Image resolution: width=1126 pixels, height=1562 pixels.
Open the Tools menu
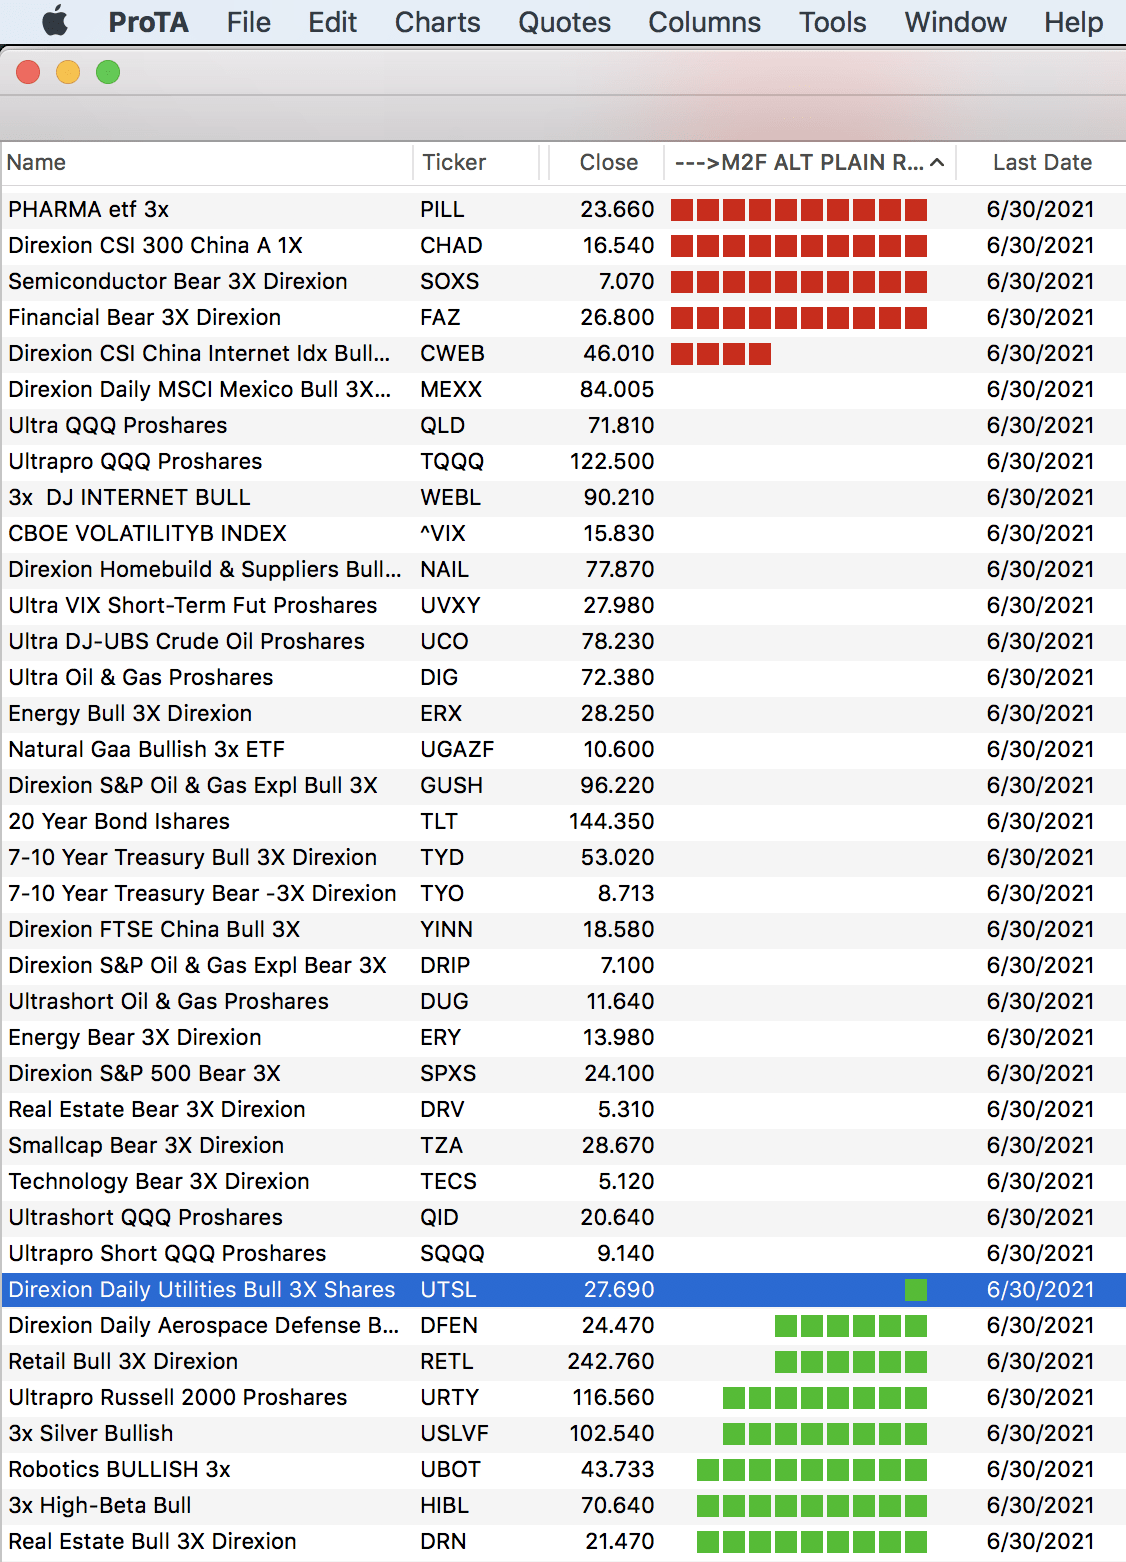point(833,22)
